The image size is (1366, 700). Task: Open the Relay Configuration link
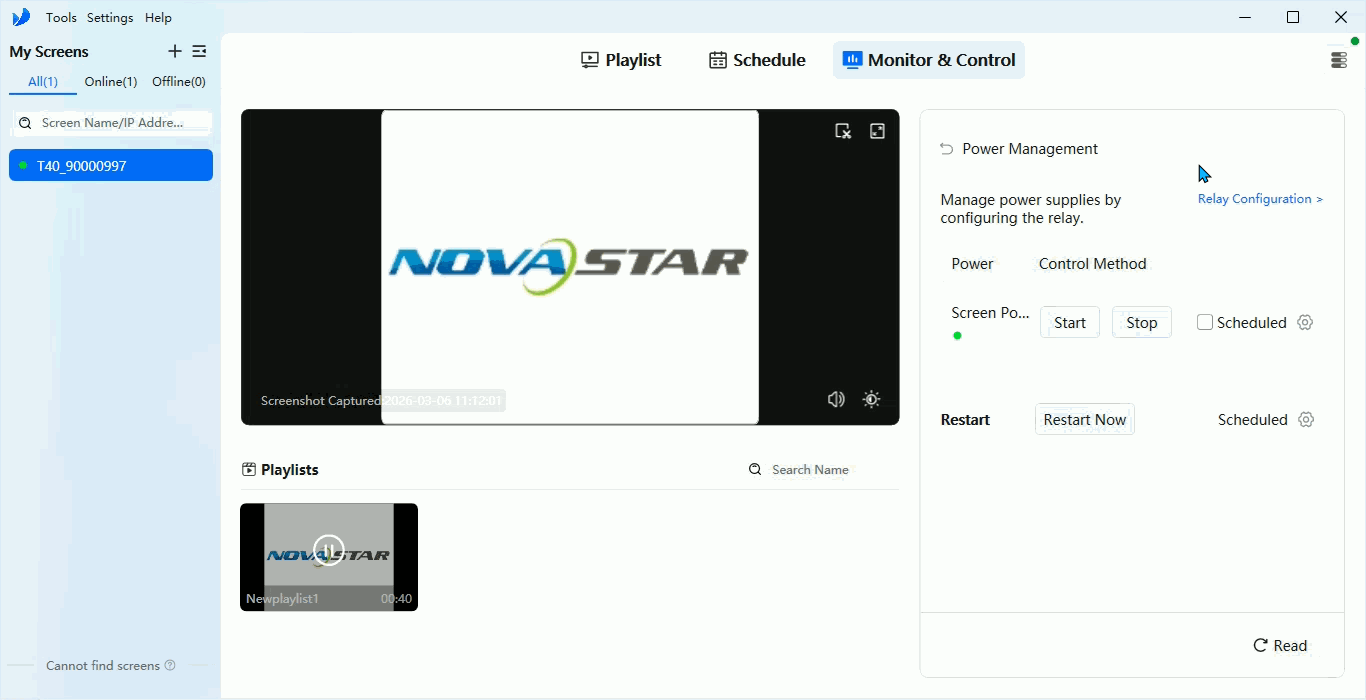pyautogui.click(x=1260, y=199)
